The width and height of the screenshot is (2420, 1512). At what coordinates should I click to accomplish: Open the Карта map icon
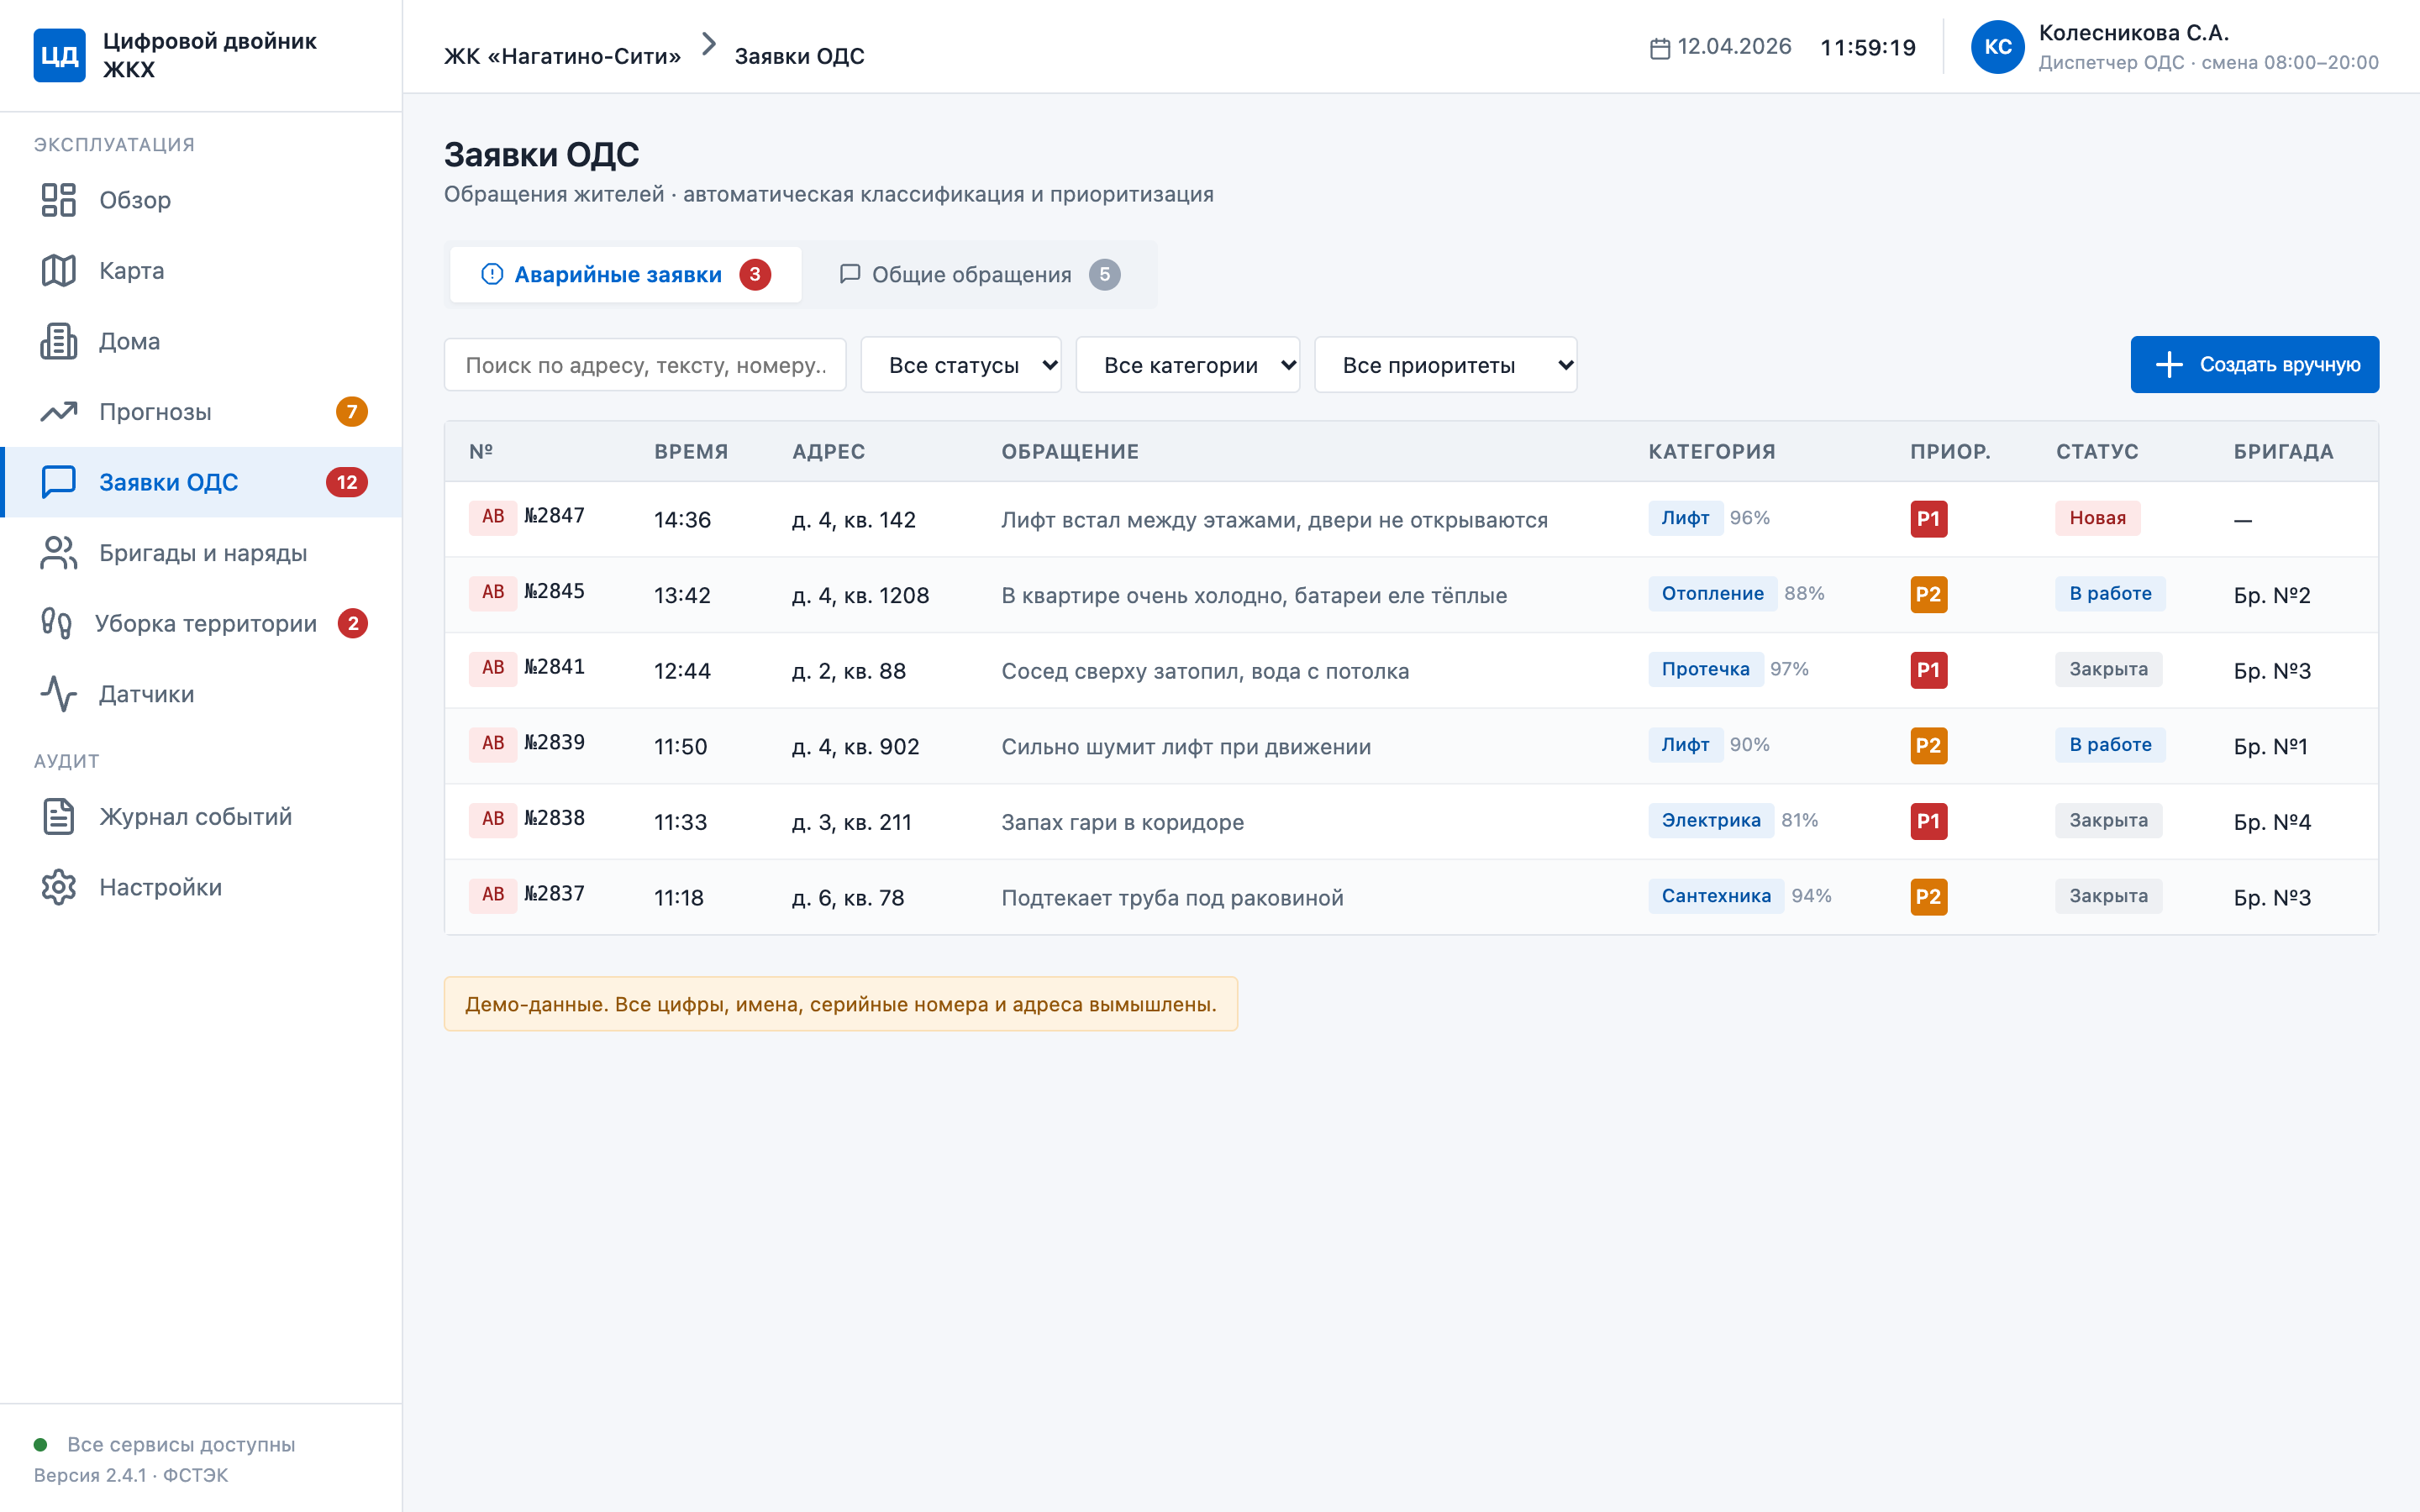(59, 271)
